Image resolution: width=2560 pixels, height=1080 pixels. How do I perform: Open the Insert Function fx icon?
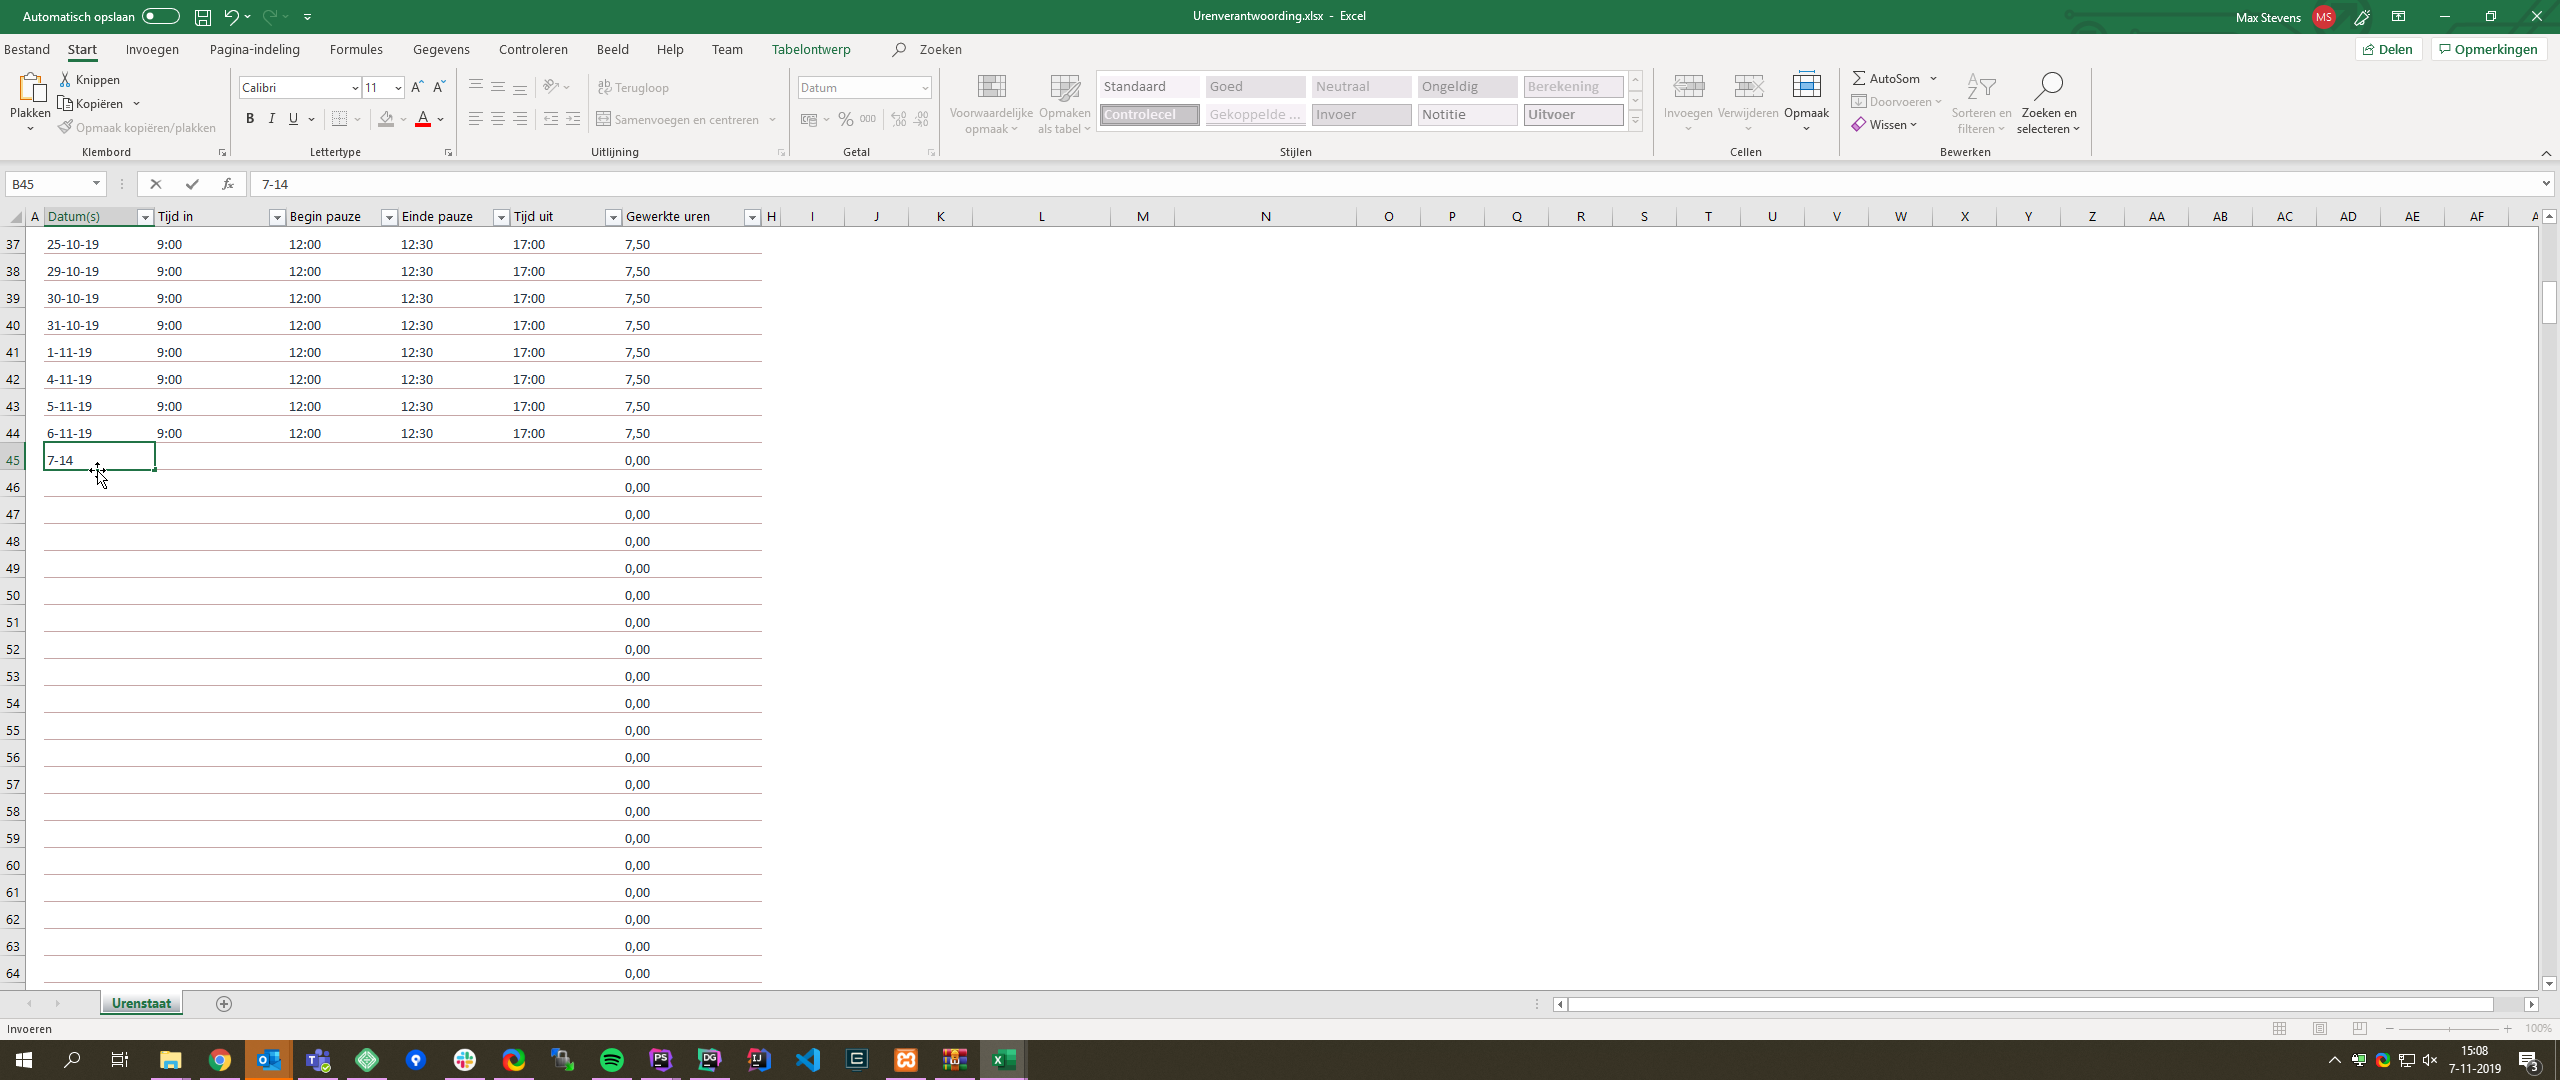coord(228,184)
